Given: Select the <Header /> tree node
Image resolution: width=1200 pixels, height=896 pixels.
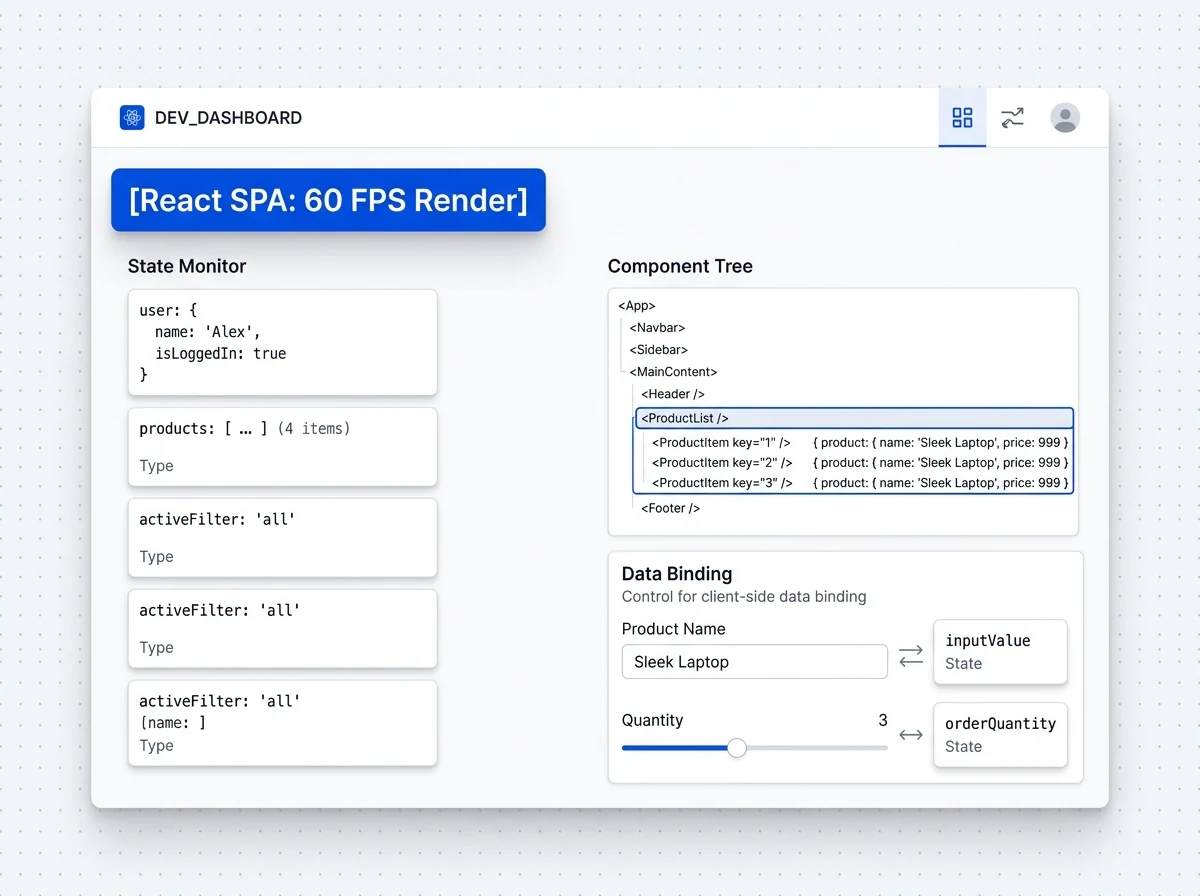Looking at the screenshot, I should 673,394.
